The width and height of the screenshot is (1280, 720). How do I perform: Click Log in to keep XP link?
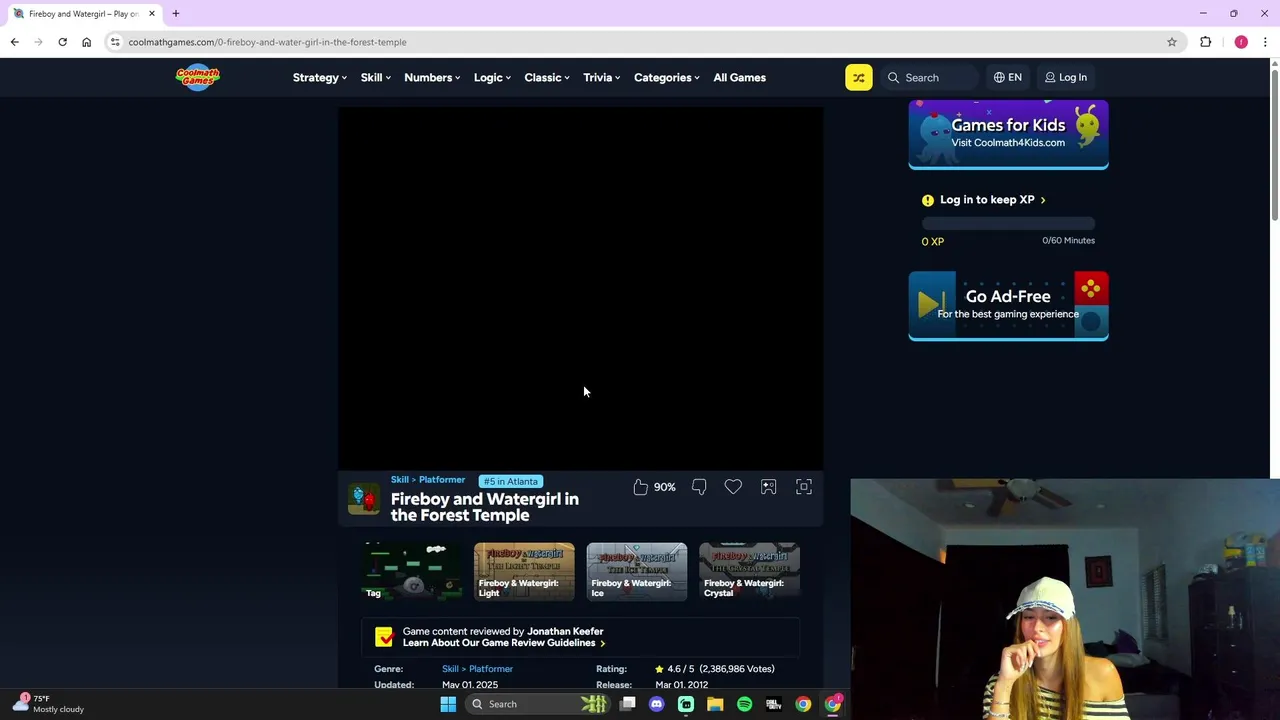coord(992,200)
